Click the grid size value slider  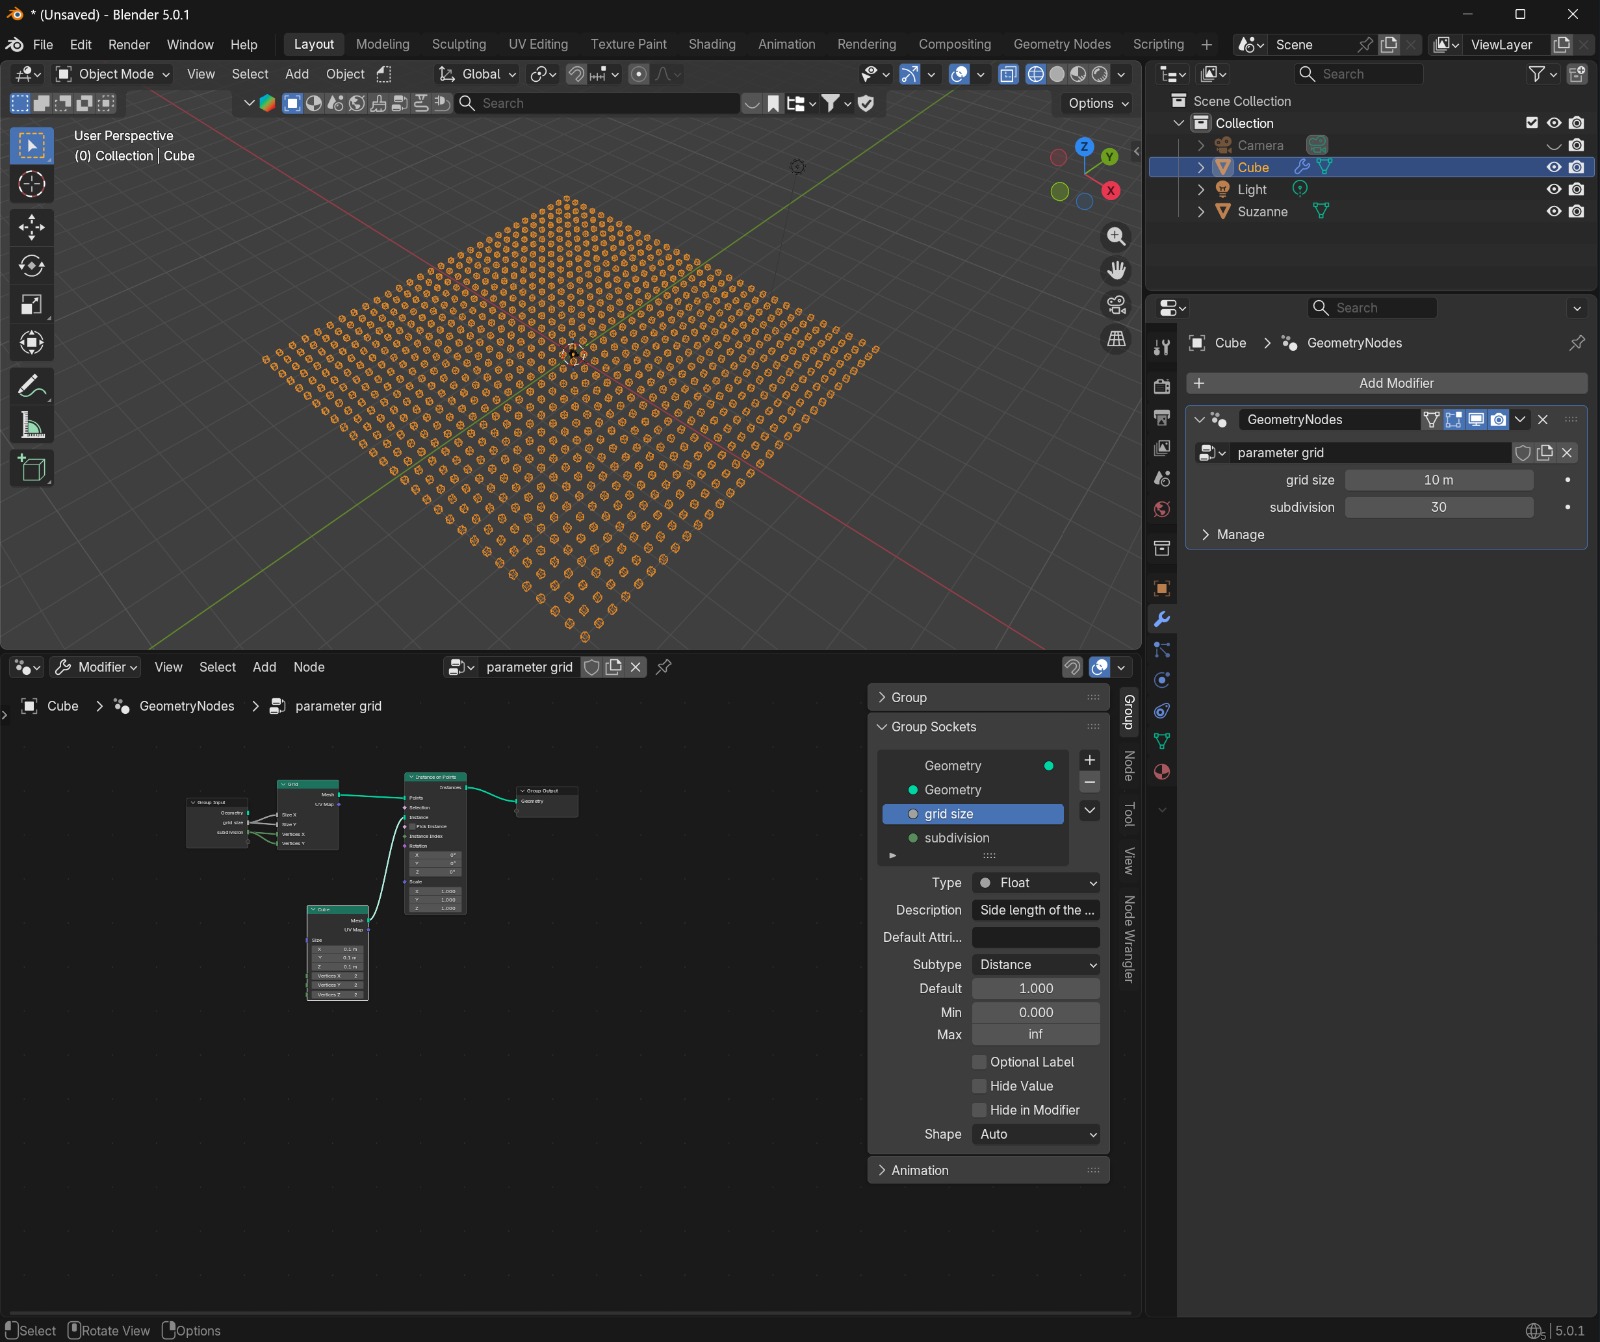click(x=1438, y=480)
